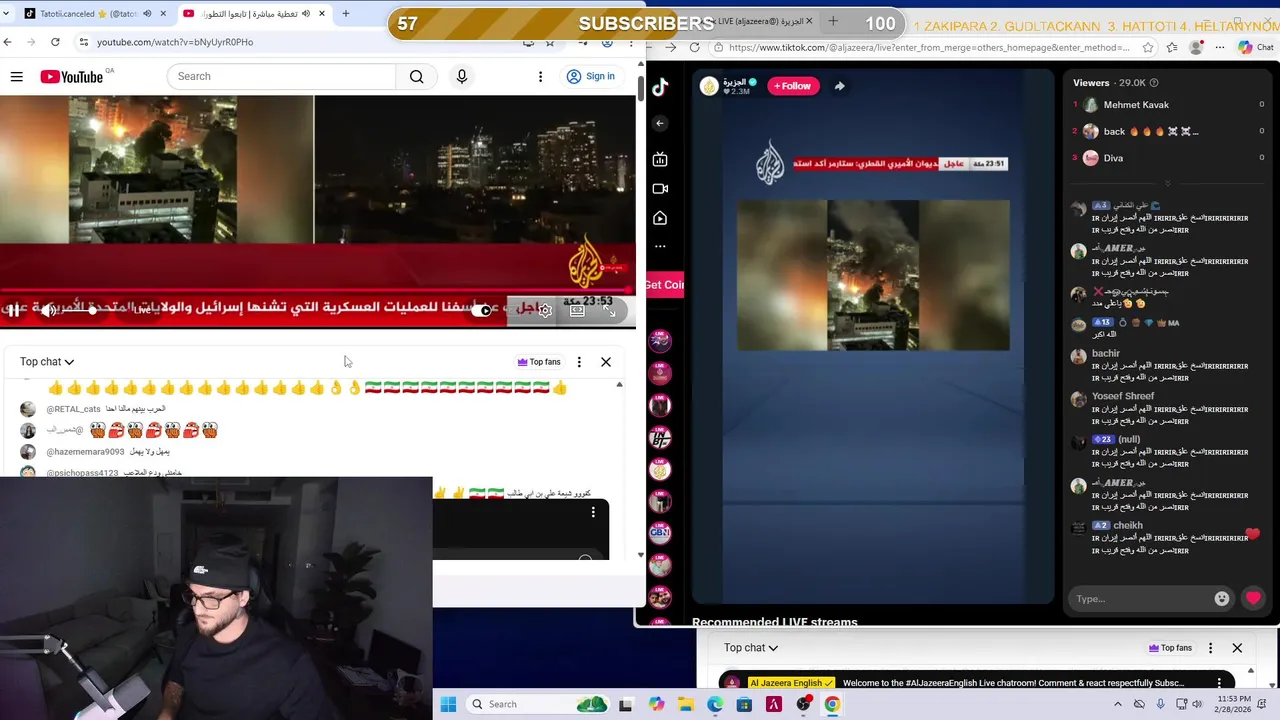Open TikTok play-circle sidebar icon

click(660, 218)
